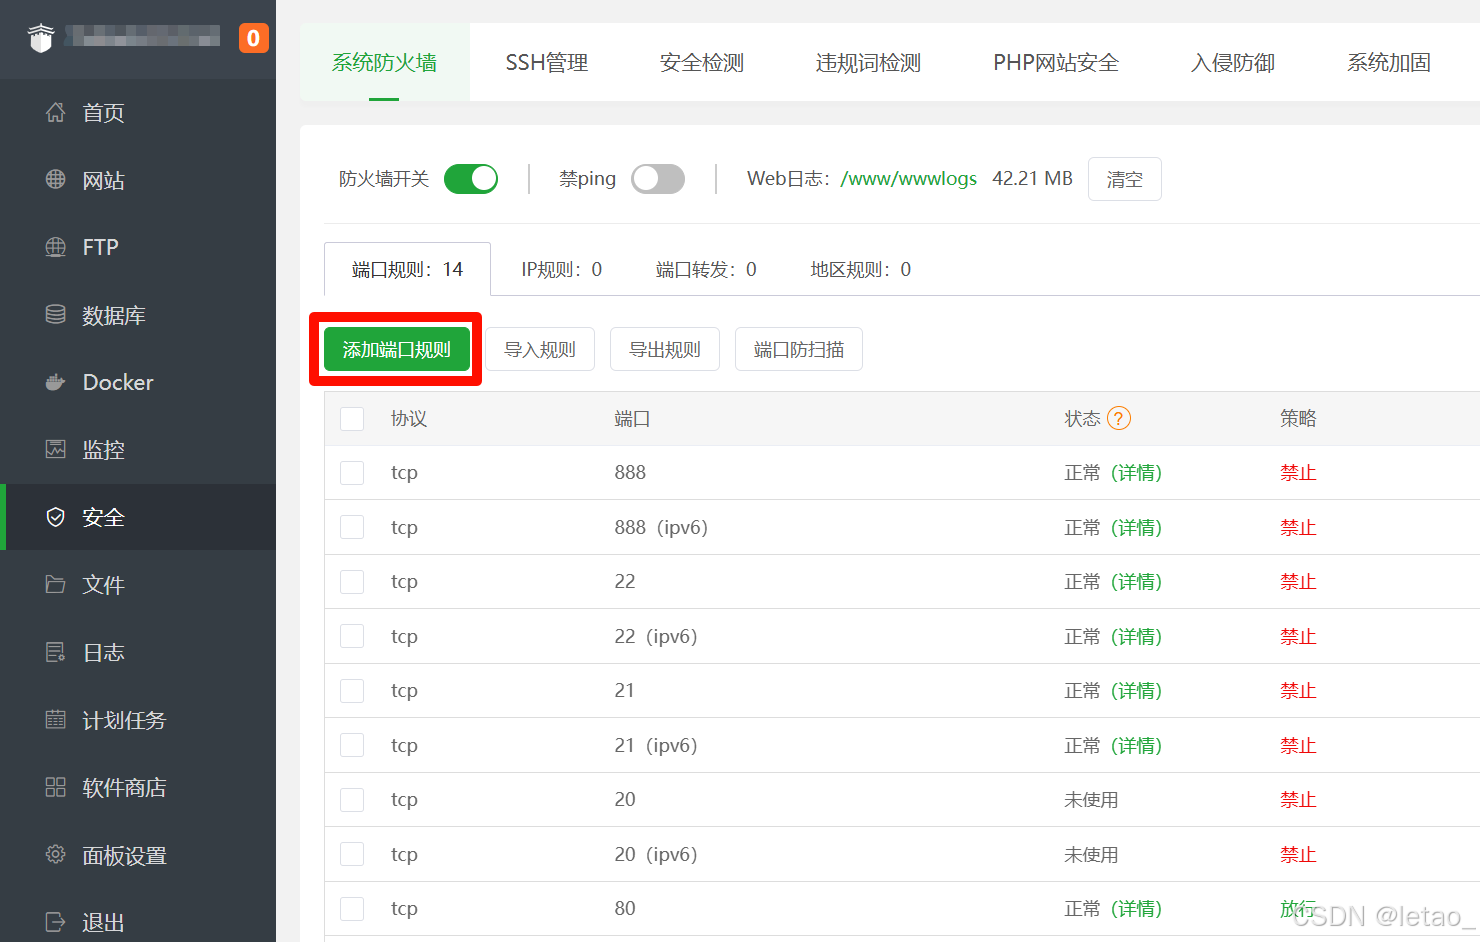
Task: Check the box for 20 (ipv6) row
Action: [x=352, y=854]
